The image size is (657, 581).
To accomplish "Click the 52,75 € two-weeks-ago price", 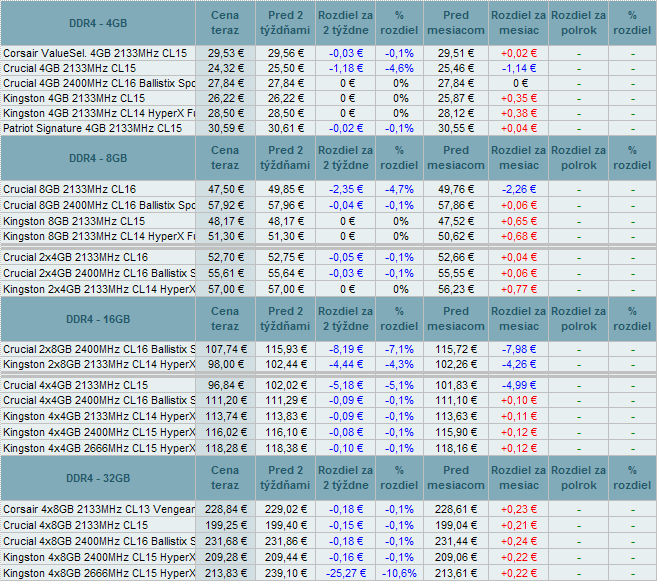I will pos(286,257).
